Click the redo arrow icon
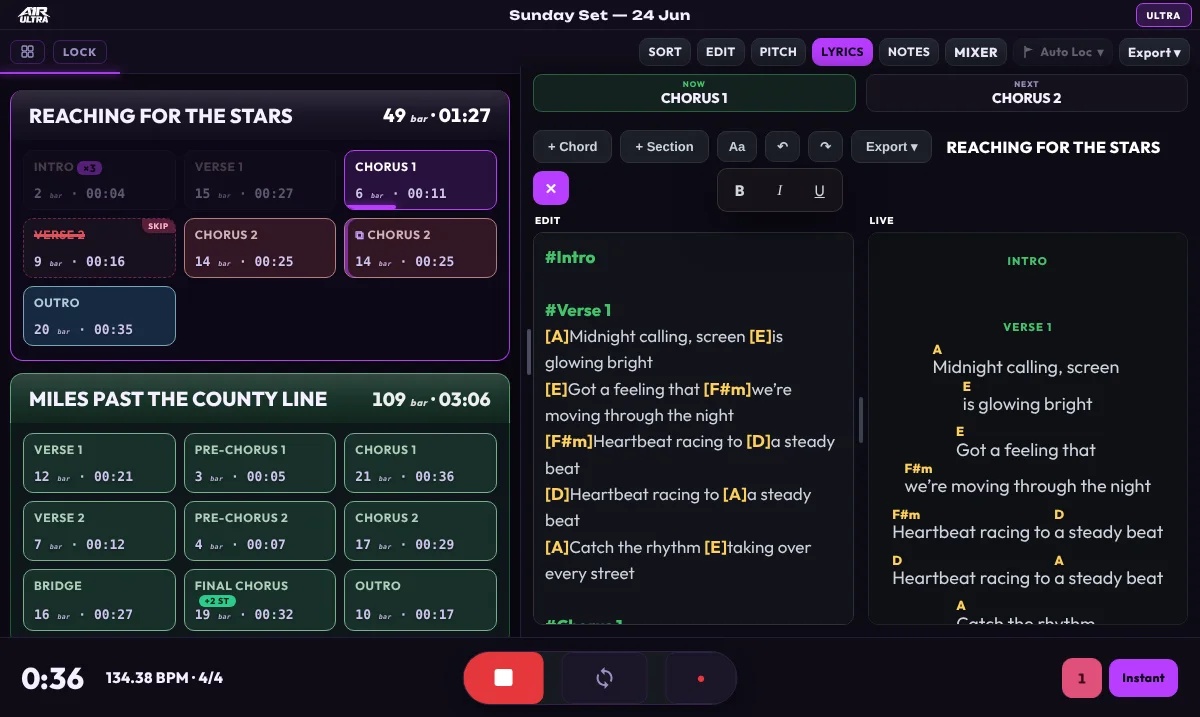Screen dimensions: 1200x717 (x=825, y=146)
